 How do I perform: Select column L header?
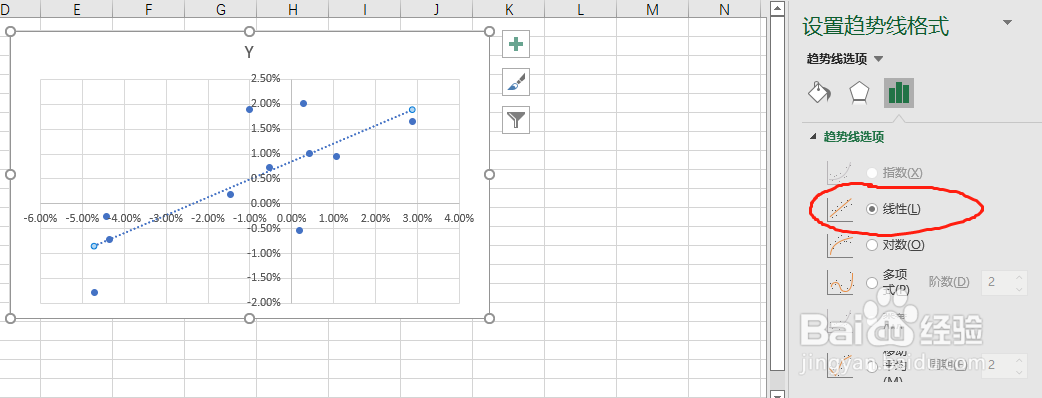point(581,9)
